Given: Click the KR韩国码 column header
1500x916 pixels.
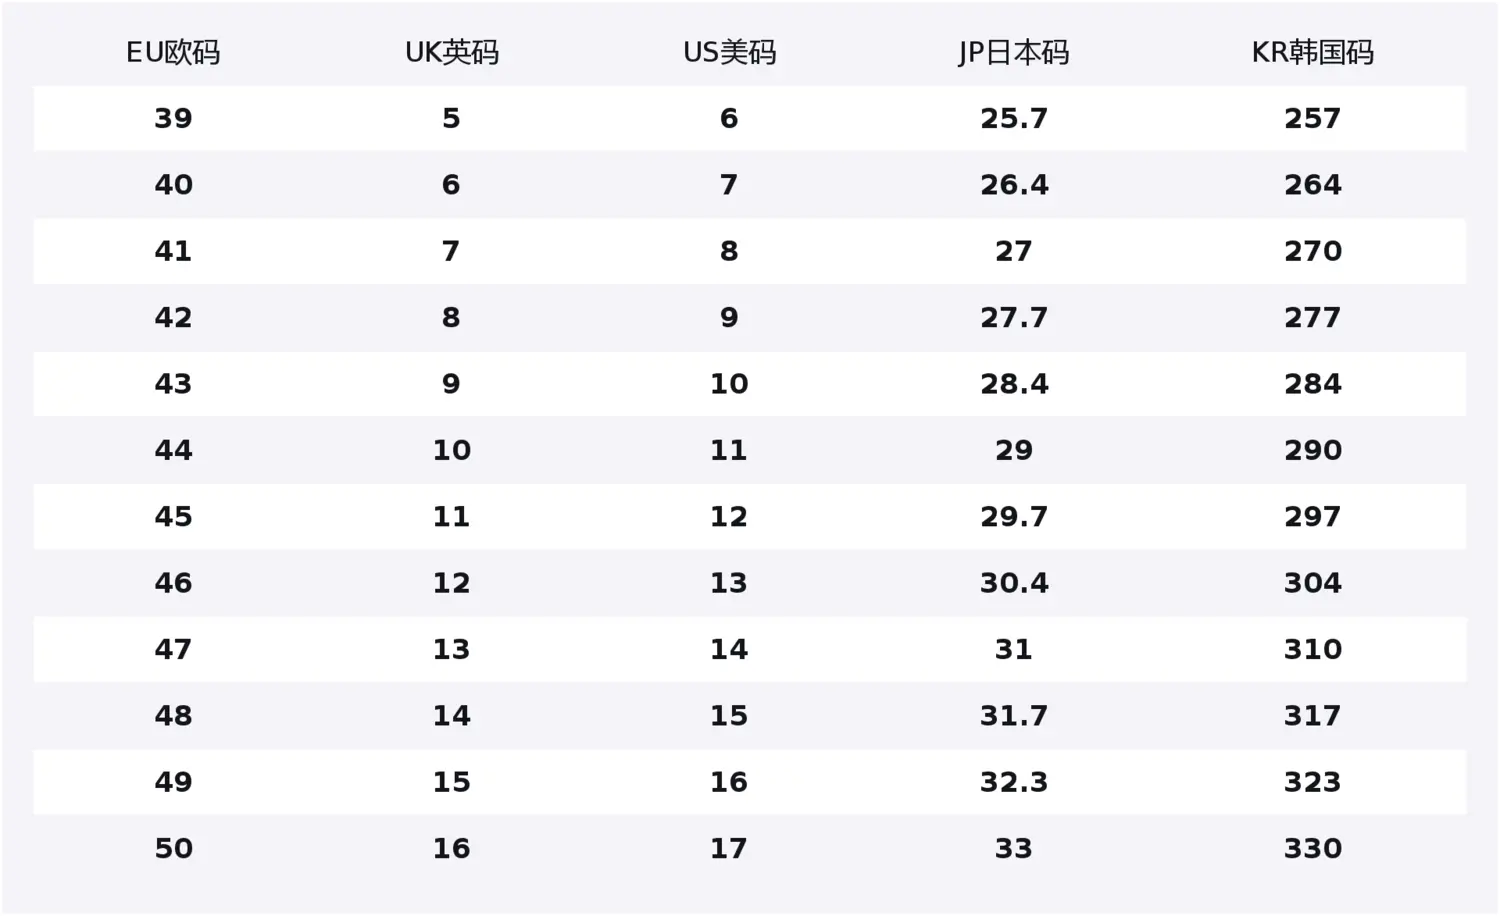Looking at the screenshot, I should tap(1312, 52).
